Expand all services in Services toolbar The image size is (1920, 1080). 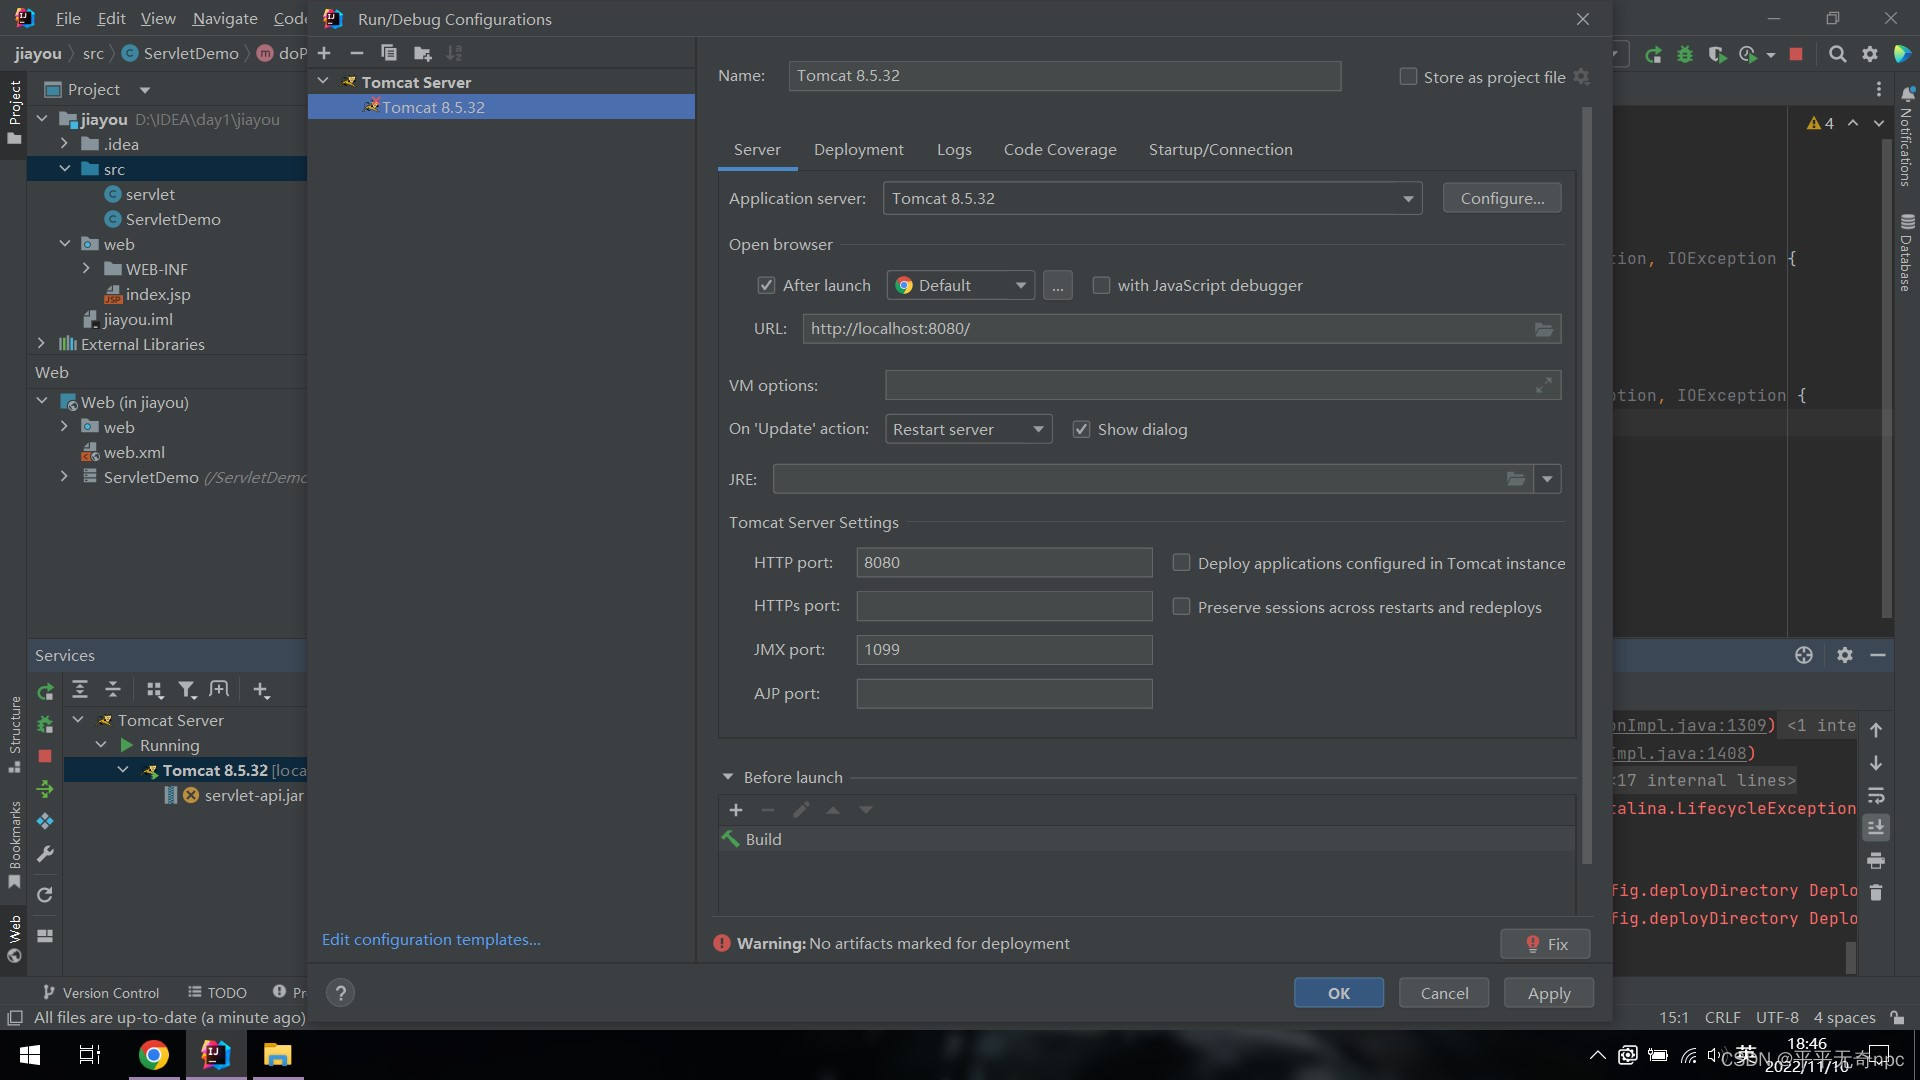[80, 690]
